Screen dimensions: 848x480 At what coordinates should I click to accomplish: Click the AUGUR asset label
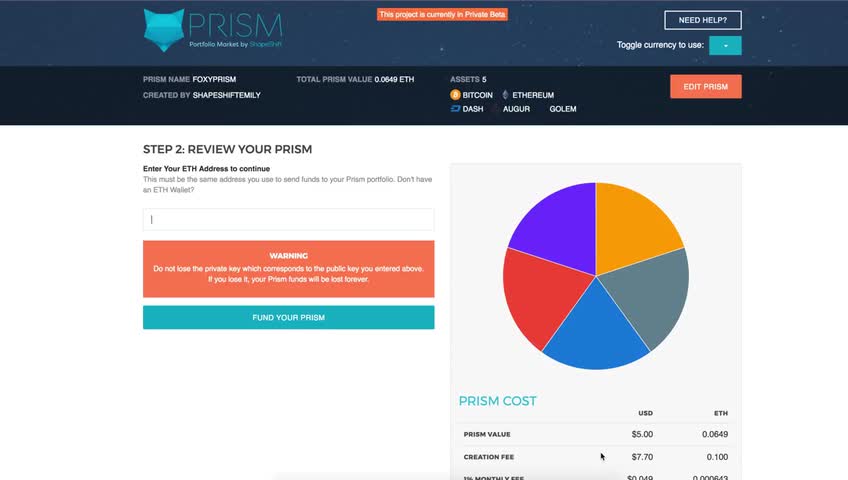click(x=516, y=109)
